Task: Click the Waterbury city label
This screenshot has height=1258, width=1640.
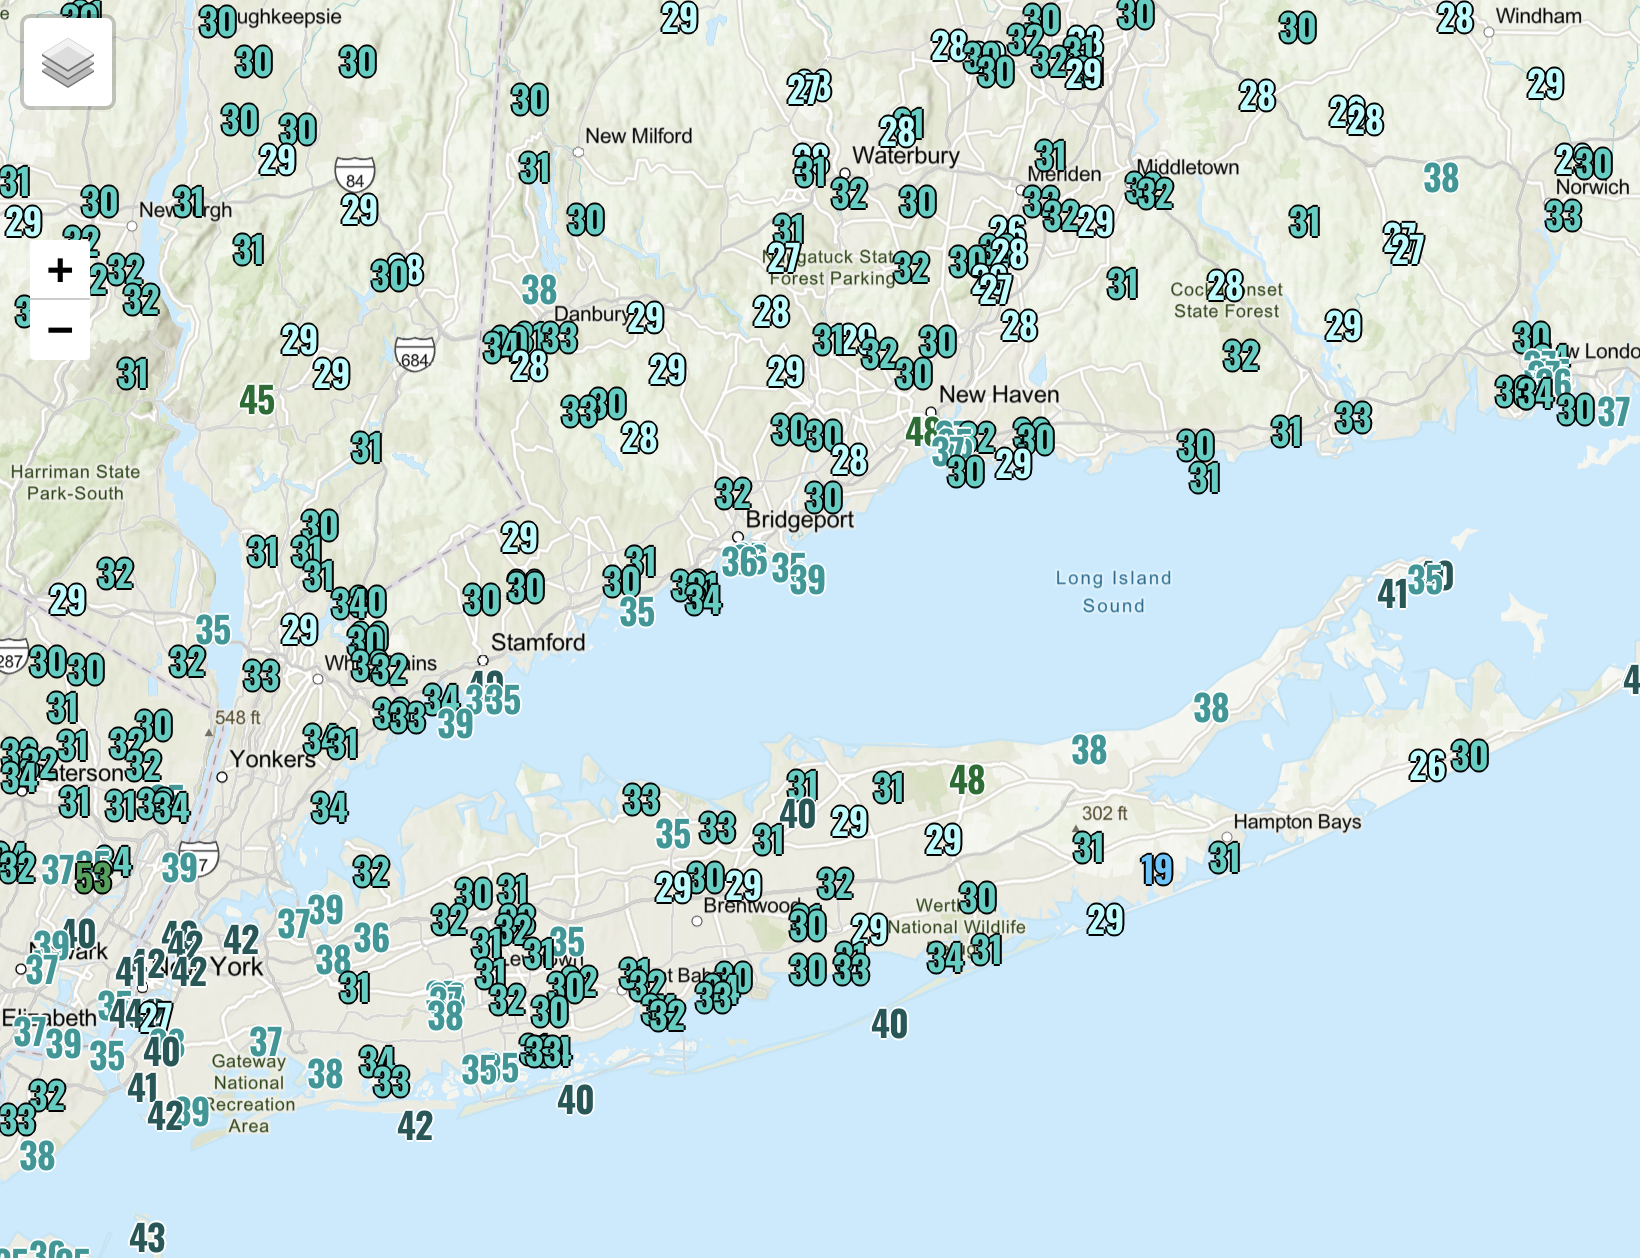Action: click(906, 156)
